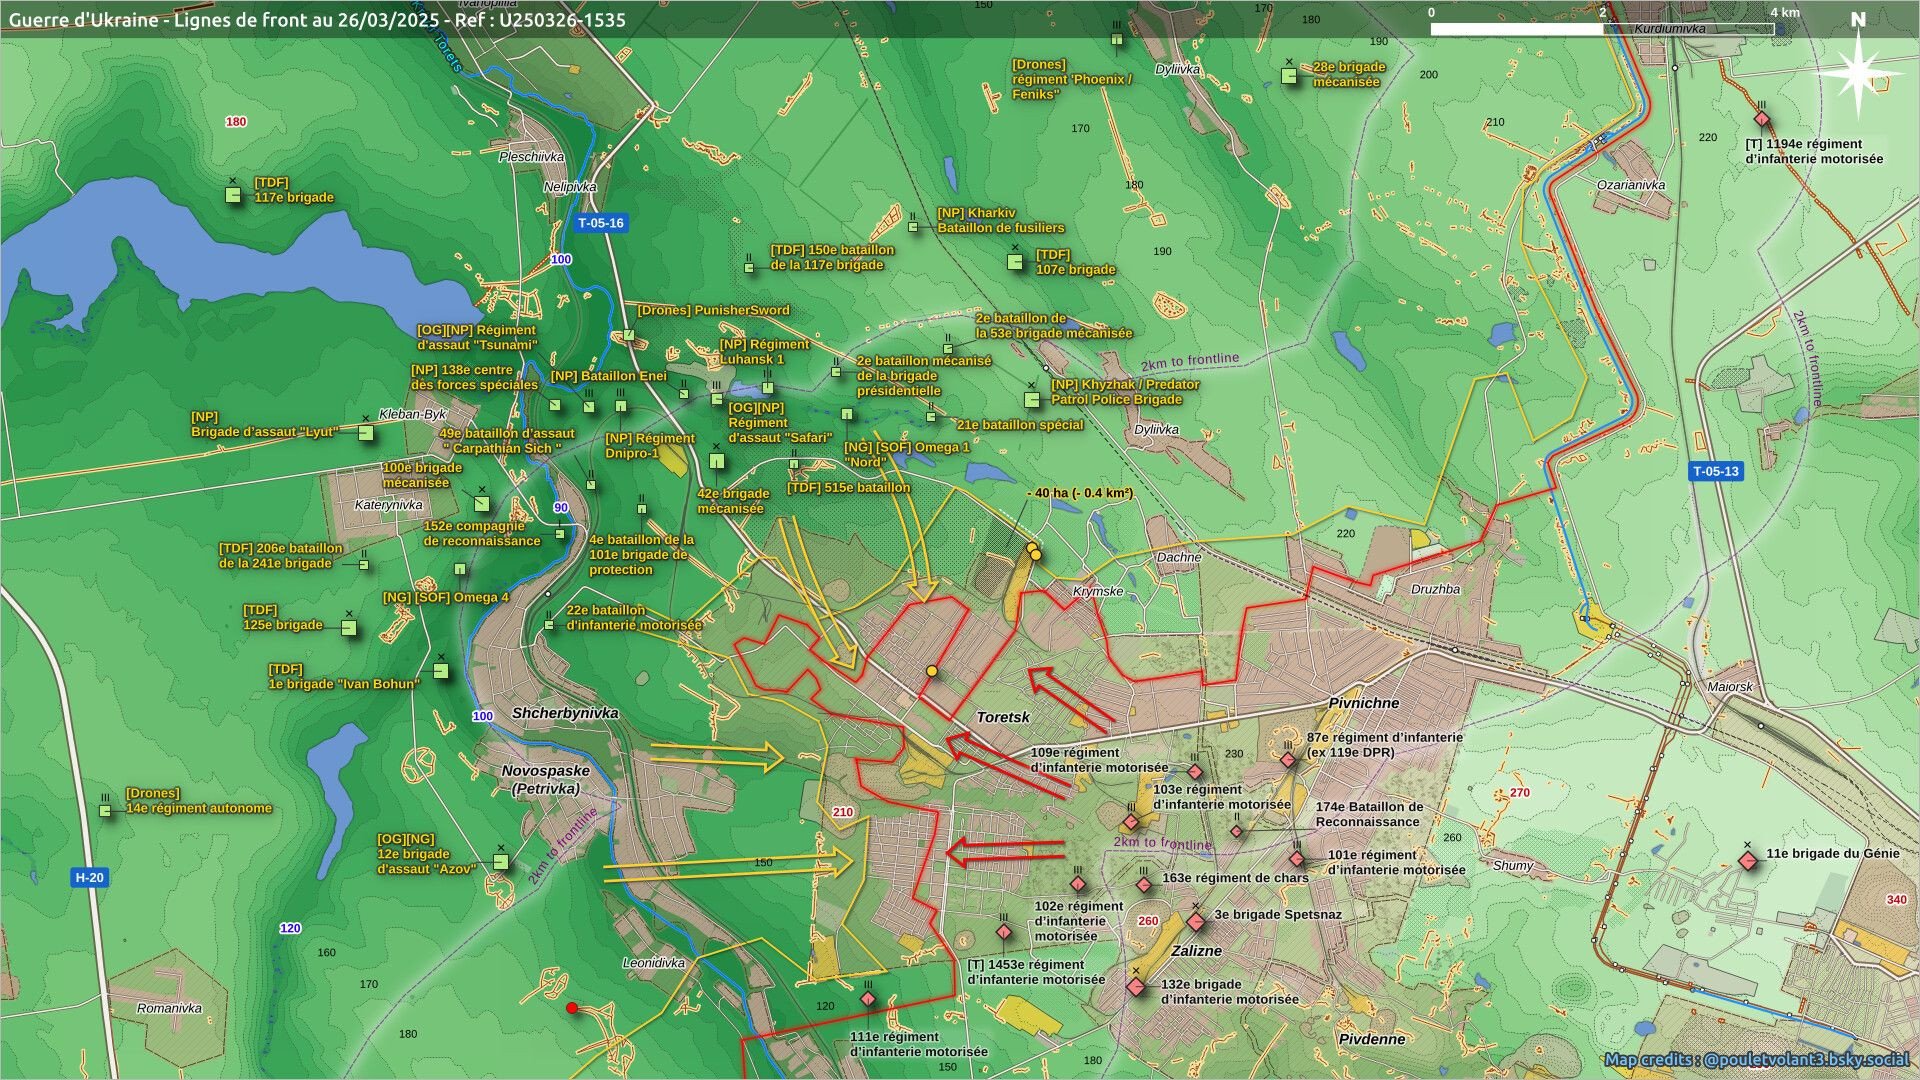Click the Régiment d'assaut Tsunami label
This screenshot has width=1920, height=1080.
tap(477, 337)
